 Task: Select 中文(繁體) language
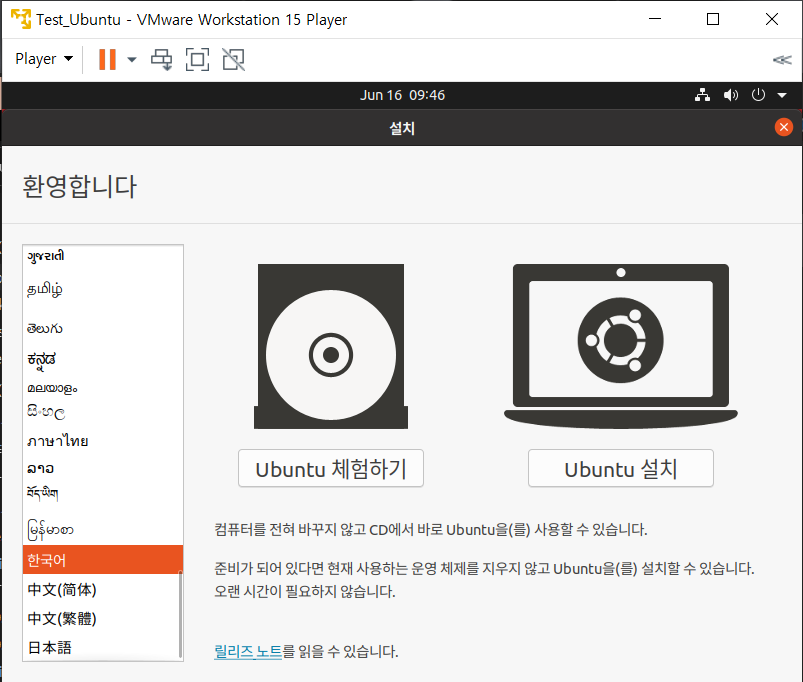pos(101,619)
